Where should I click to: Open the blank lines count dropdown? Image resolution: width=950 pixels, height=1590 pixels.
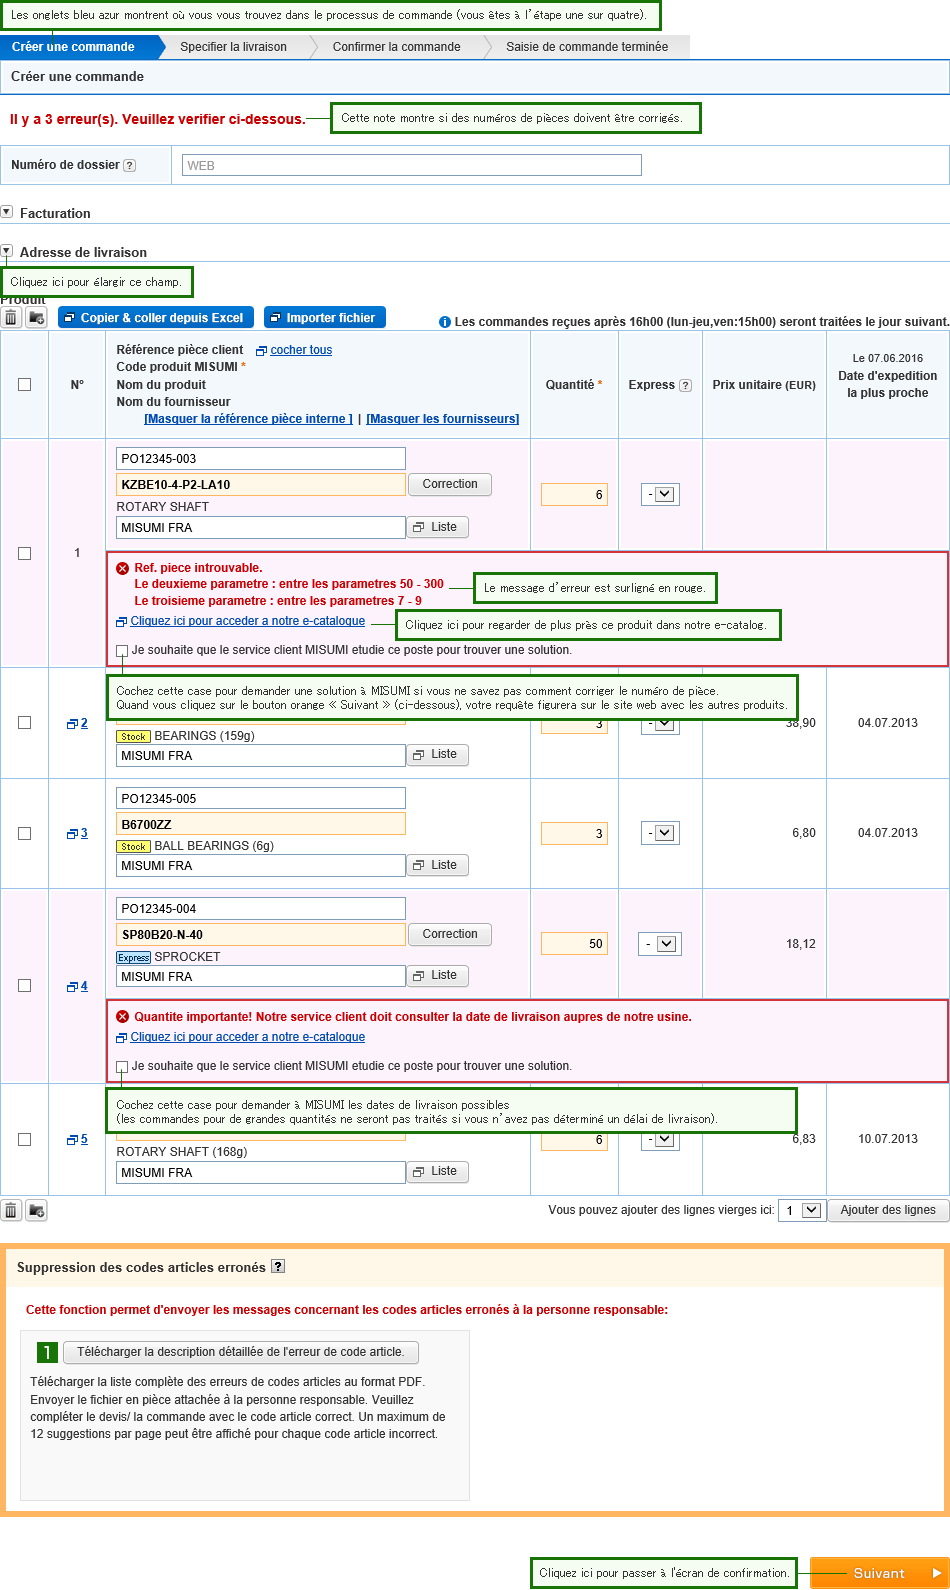tap(800, 1210)
